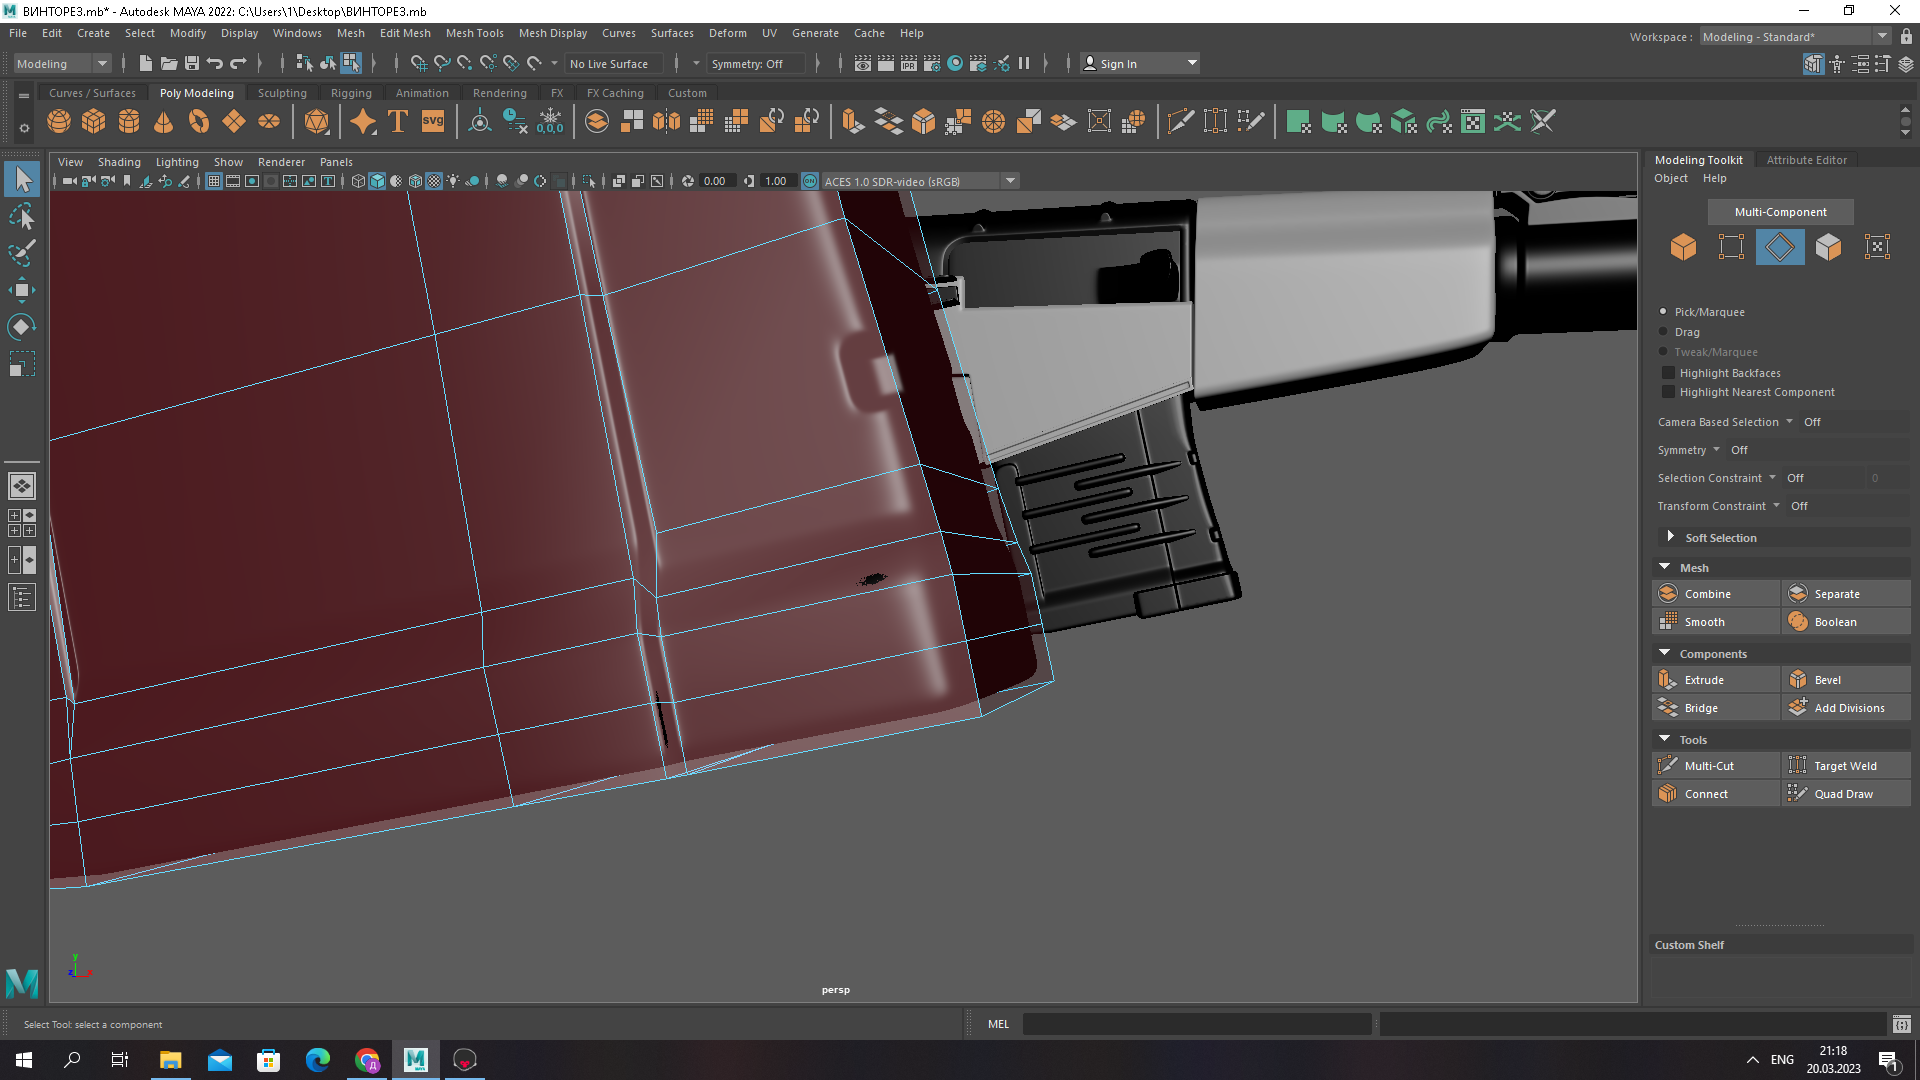Click the Undo arrow in status line
Viewport: 1920px width, 1080px height.
click(x=214, y=64)
